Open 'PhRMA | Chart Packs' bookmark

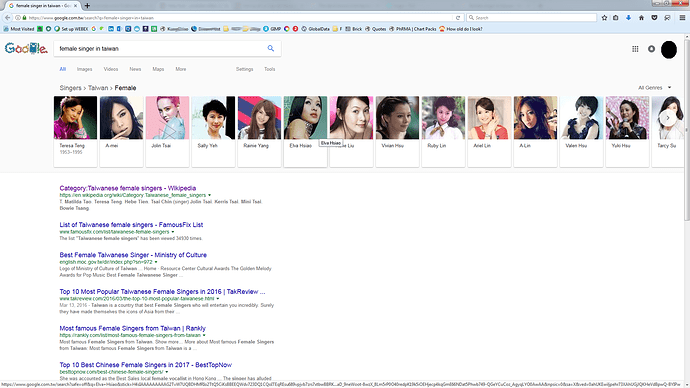[413, 29]
